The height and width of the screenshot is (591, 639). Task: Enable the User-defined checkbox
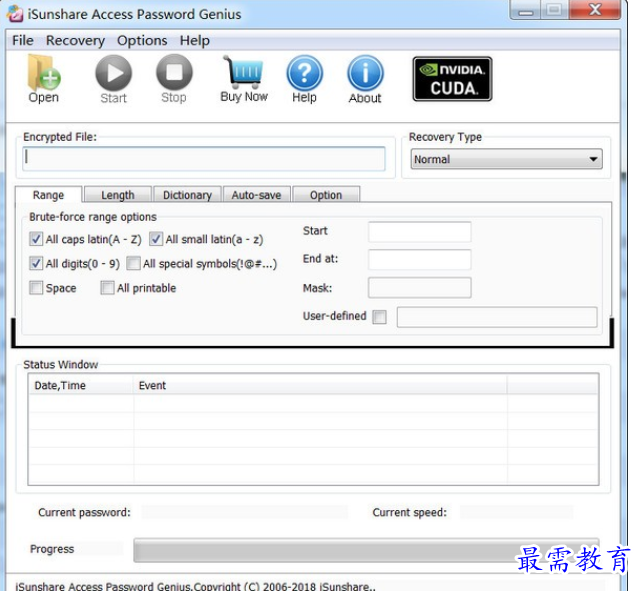[379, 317]
